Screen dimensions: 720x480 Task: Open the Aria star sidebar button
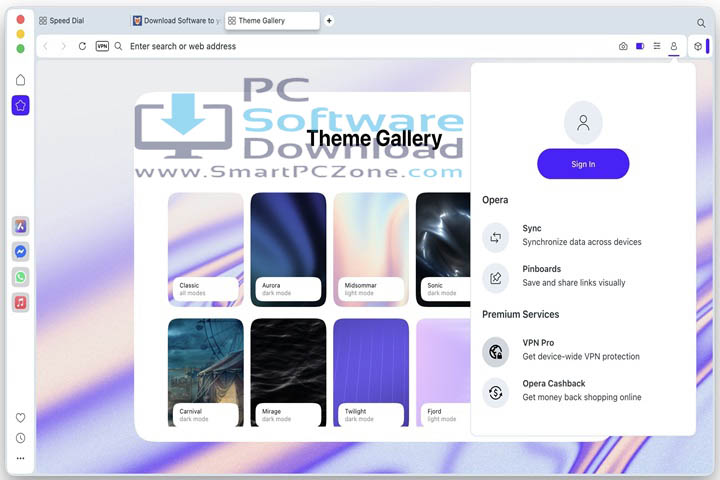pyautogui.click(x=21, y=105)
